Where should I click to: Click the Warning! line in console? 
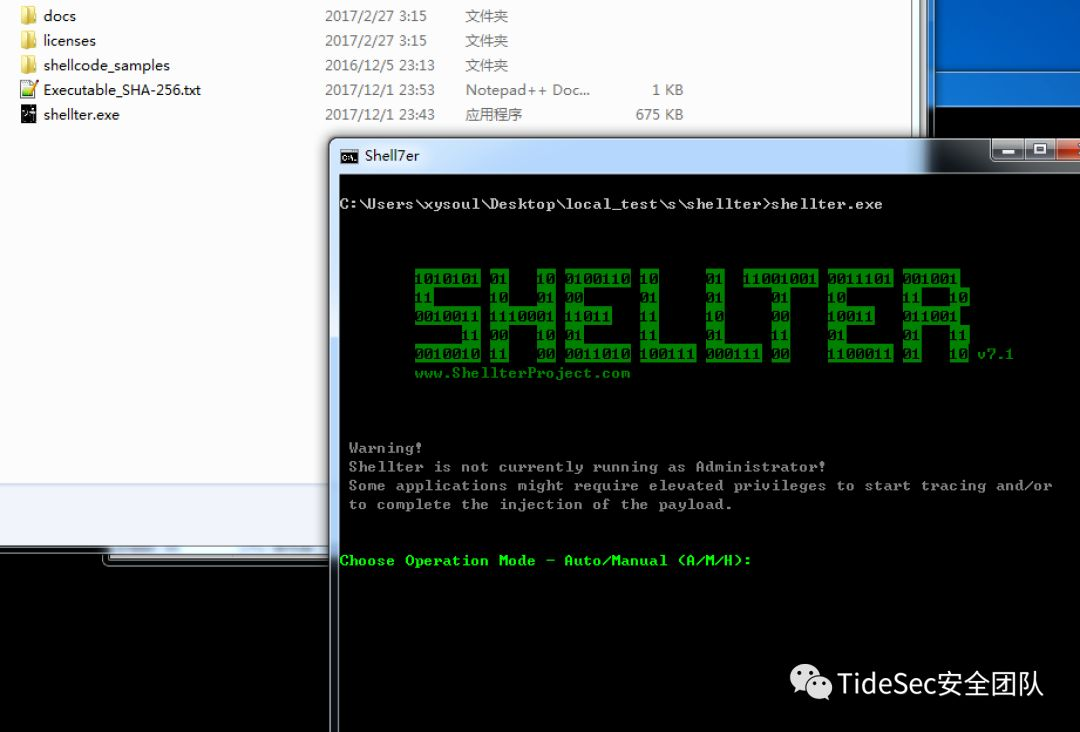[x=385, y=448]
